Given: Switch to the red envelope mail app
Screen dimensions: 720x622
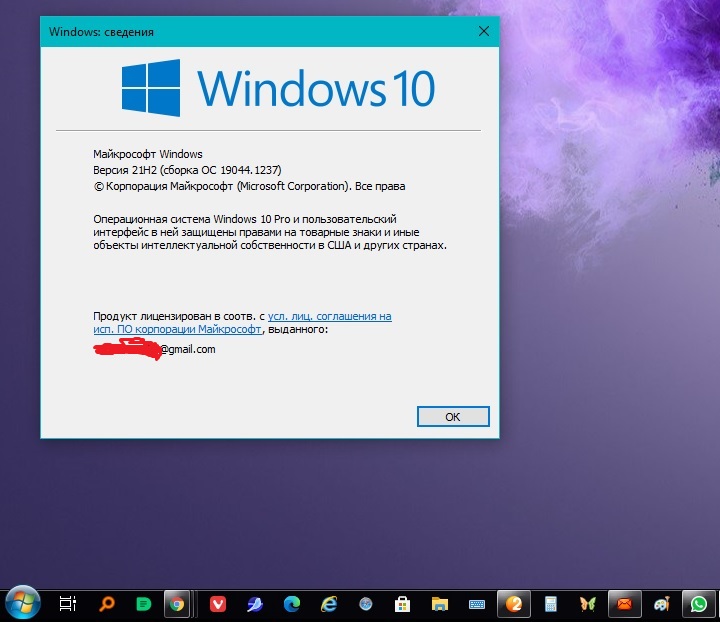Looking at the screenshot, I should click(624, 604).
